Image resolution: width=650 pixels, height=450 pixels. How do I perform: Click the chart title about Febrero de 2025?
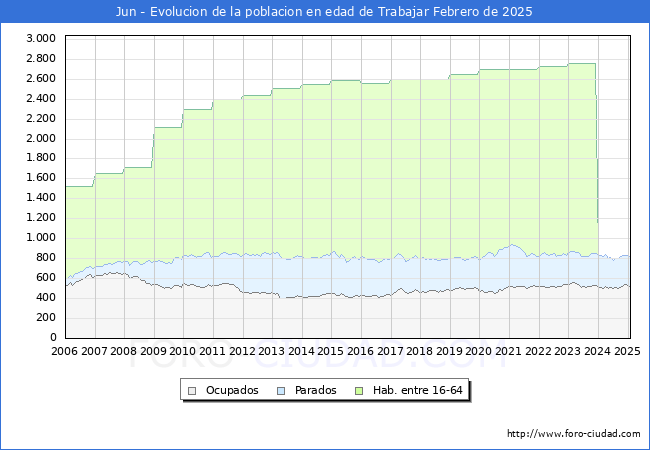[x=324, y=12]
